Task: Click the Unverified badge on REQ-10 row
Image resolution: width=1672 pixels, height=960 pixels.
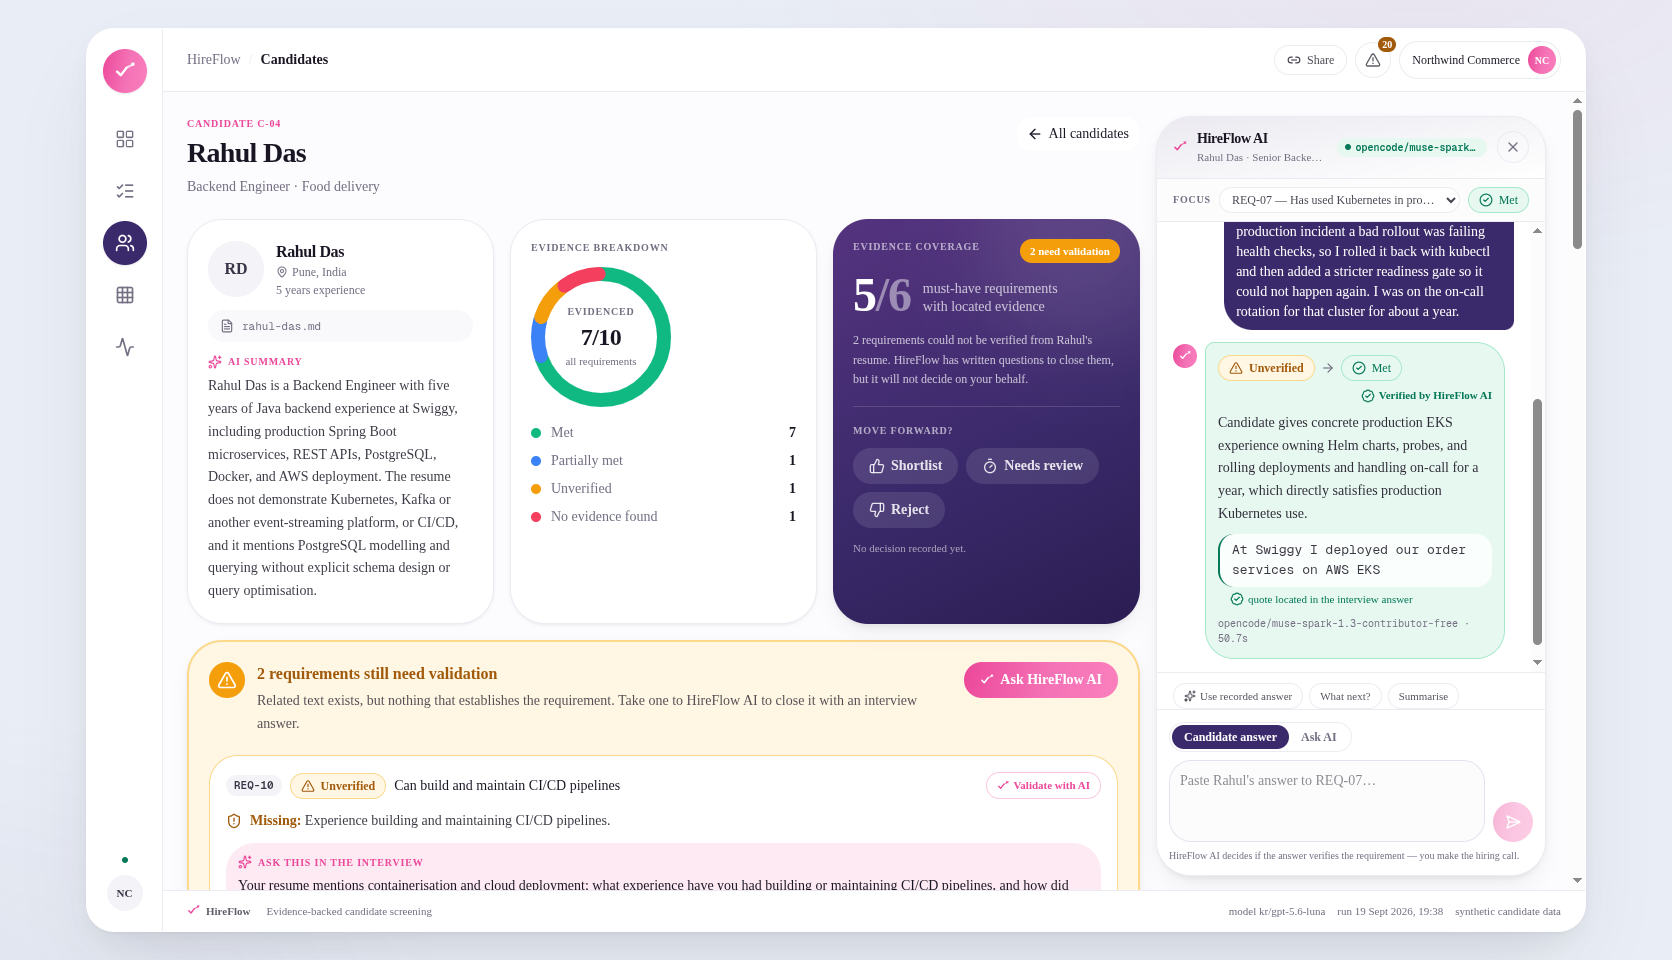Action: pyautogui.click(x=338, y=786)
